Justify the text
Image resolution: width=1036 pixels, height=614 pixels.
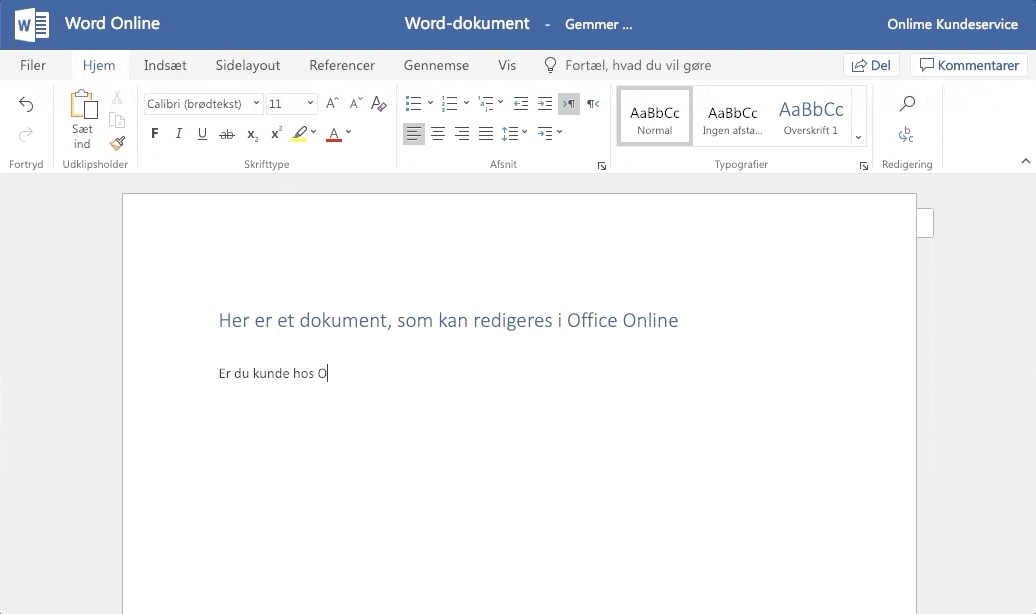pyautogui.click(x=486, y=134)
